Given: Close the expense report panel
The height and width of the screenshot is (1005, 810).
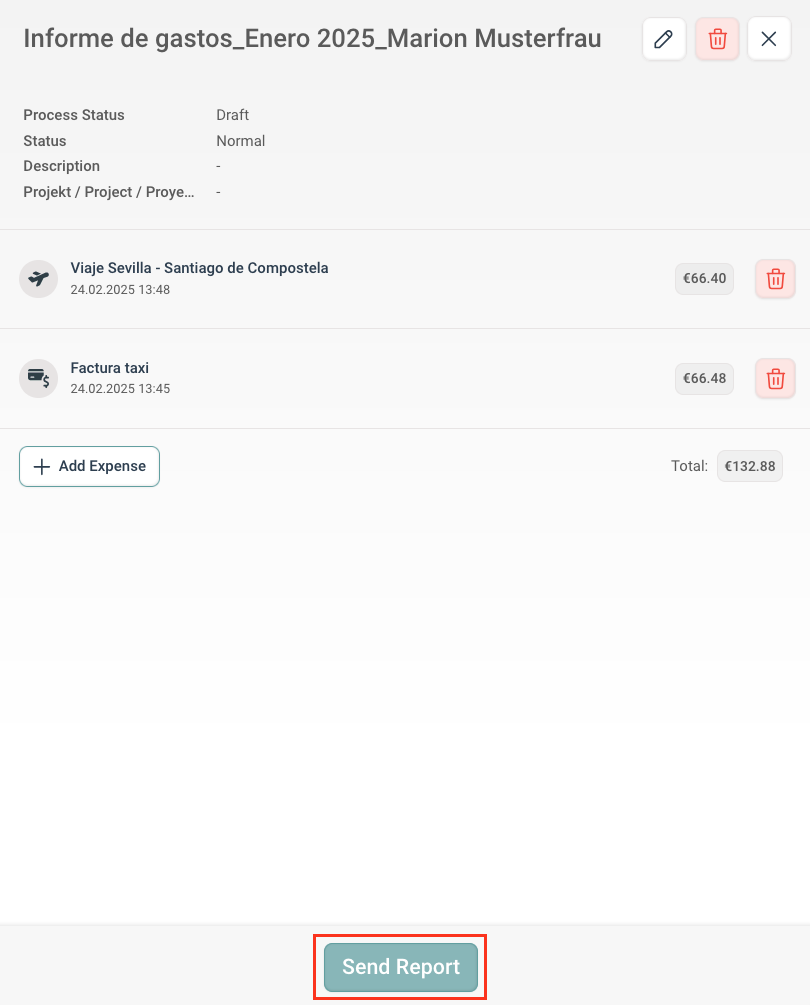Looking at the screenshot, I should [769, 39].
